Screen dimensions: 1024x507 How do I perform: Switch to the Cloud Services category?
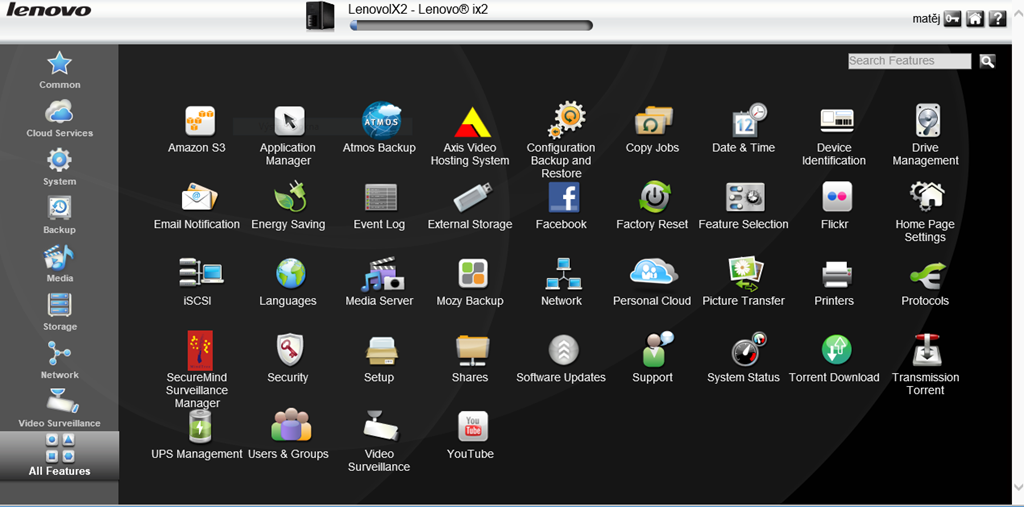[x=59, y=118]
